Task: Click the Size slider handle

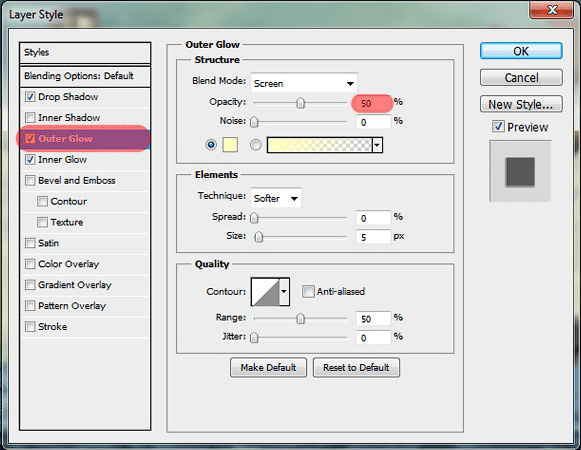Action: click(x=259, y=236)
